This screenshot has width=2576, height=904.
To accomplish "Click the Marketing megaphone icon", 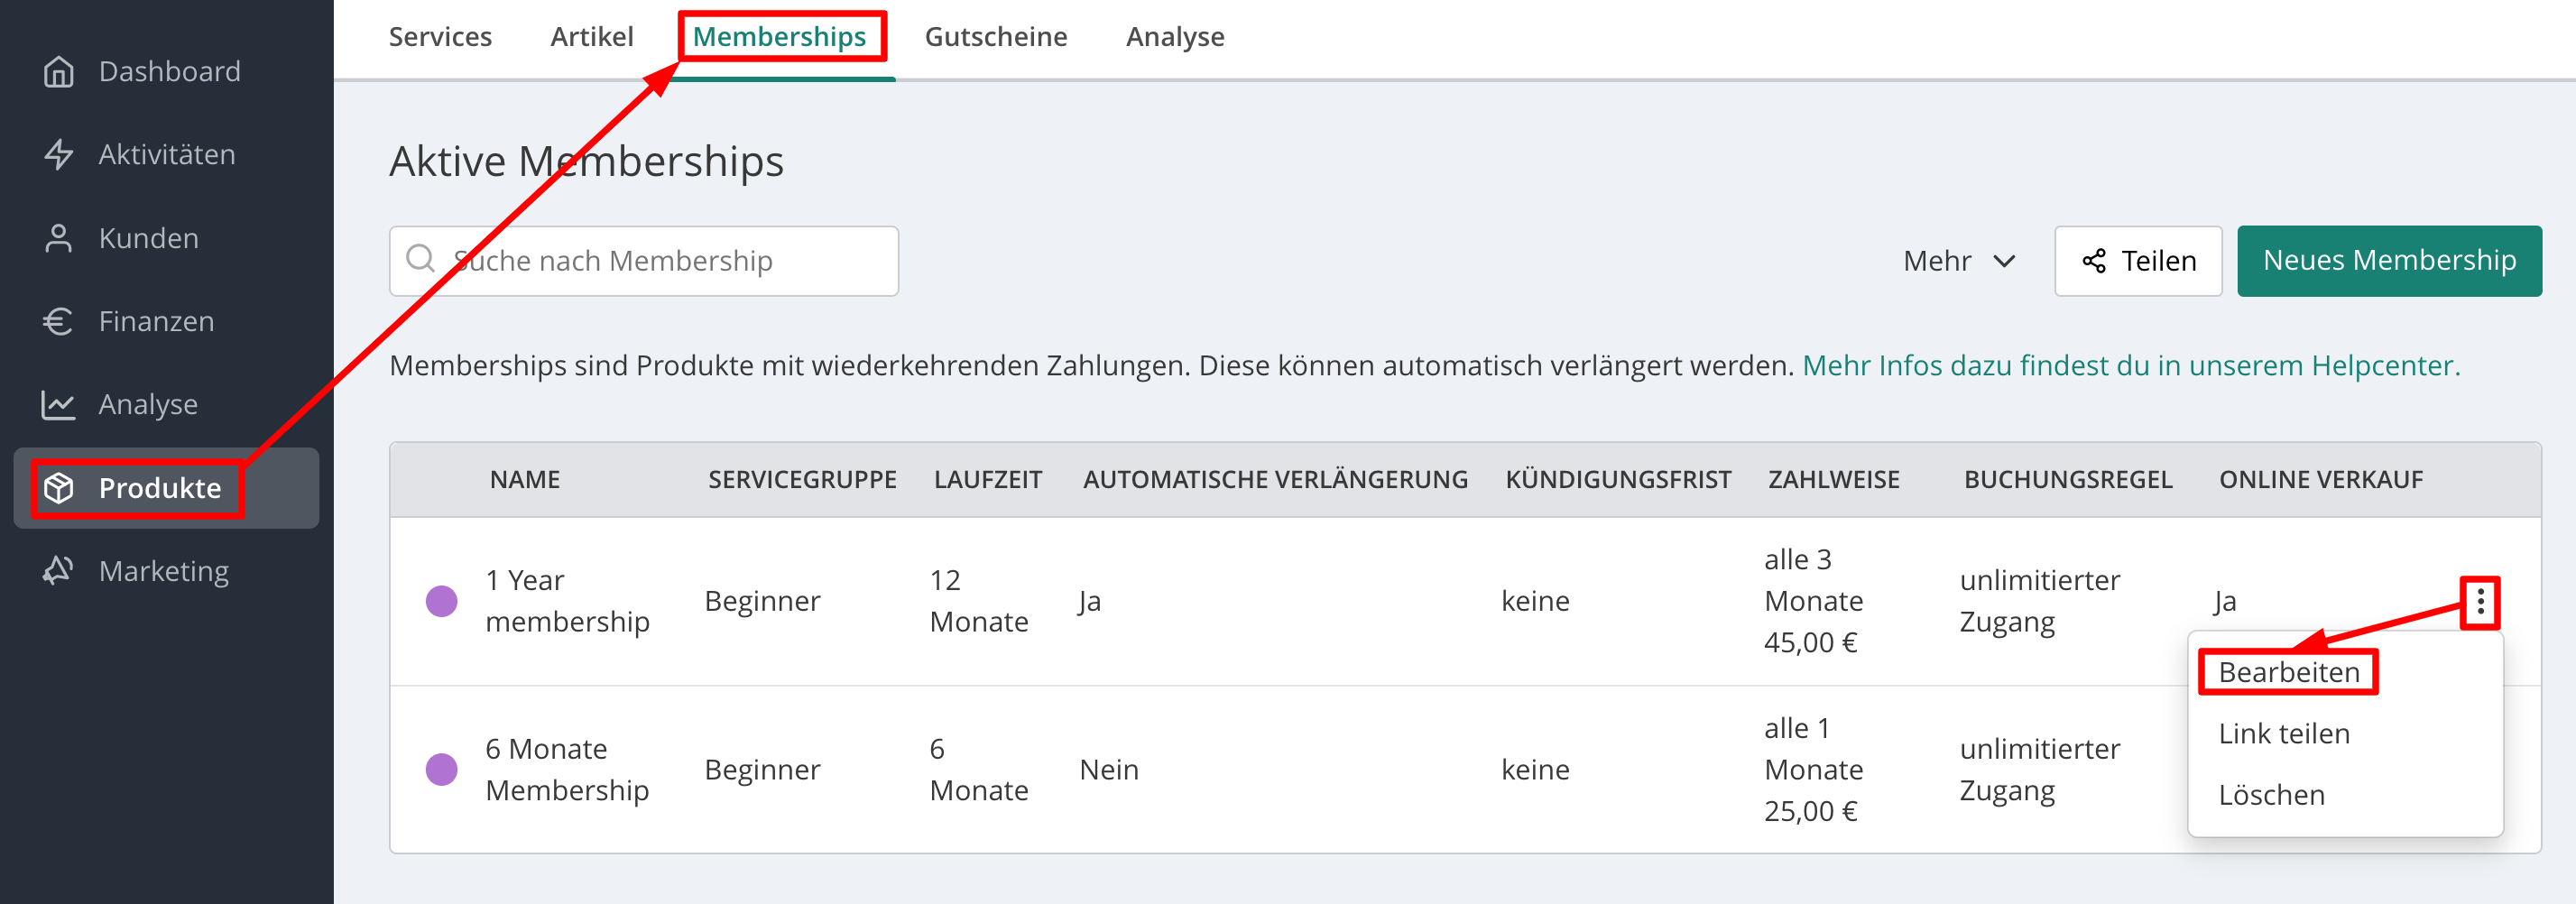I will tap(59, 571).
